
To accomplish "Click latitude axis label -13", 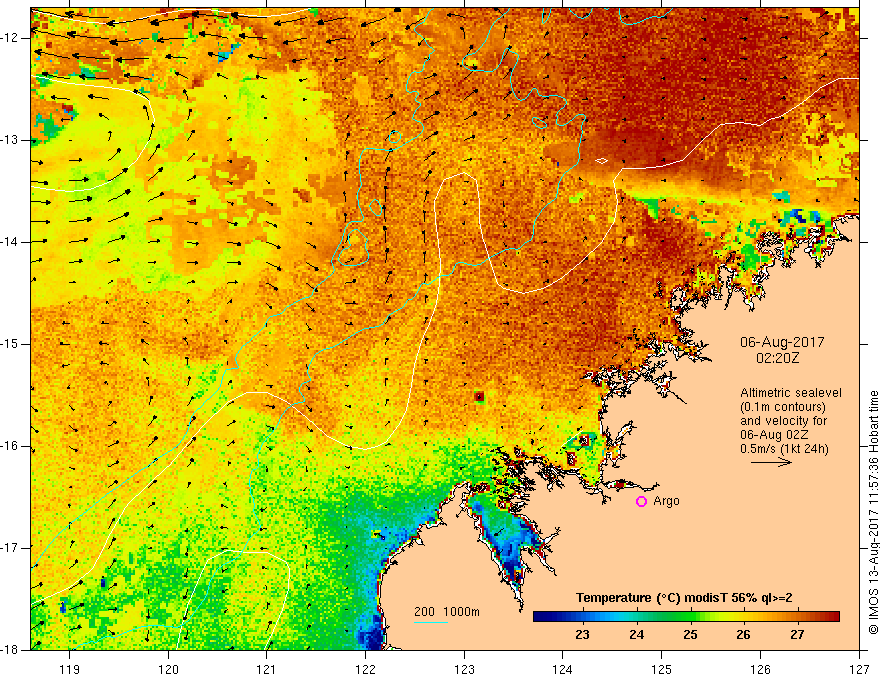I will 11,140.
